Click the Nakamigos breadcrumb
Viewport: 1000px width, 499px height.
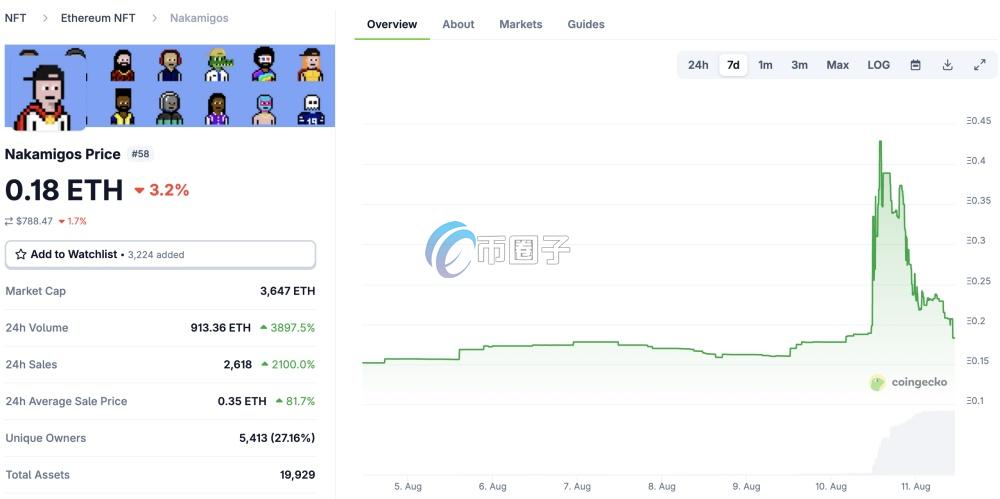point(199,18)
